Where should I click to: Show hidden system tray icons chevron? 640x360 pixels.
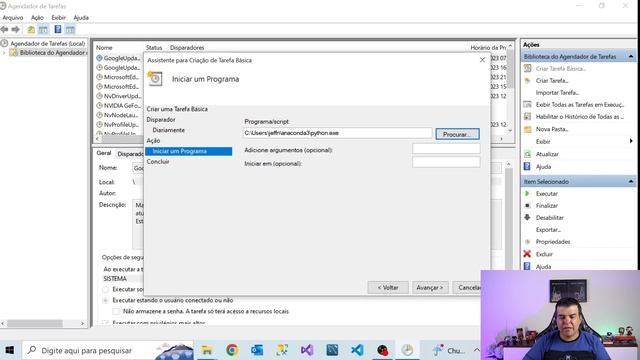(476, 350)
